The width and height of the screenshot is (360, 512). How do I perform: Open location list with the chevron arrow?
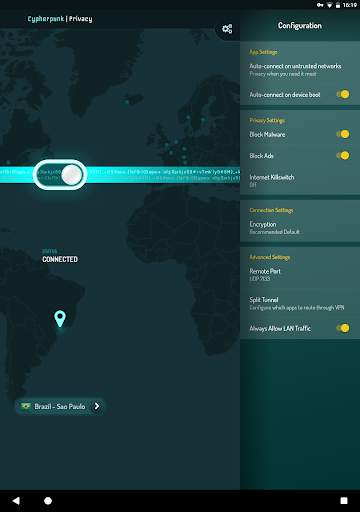click(97, 406)
